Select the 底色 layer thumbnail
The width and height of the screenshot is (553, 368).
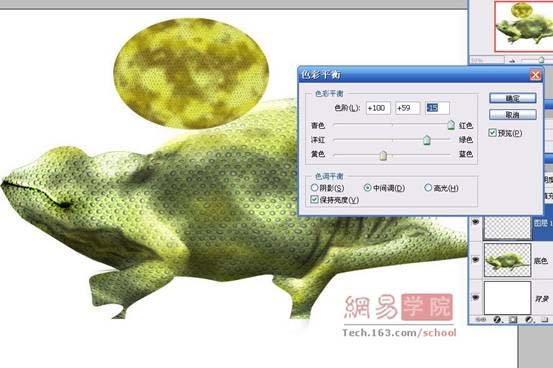click(508, 260)
